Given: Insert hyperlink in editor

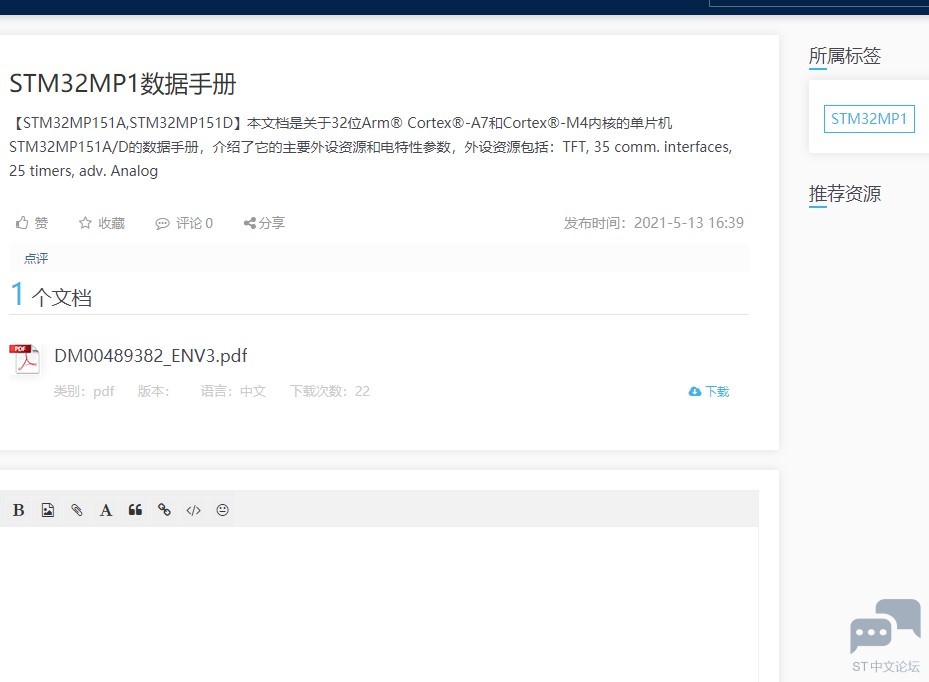Looking at the screenshot, I should [x=164, y=510].
